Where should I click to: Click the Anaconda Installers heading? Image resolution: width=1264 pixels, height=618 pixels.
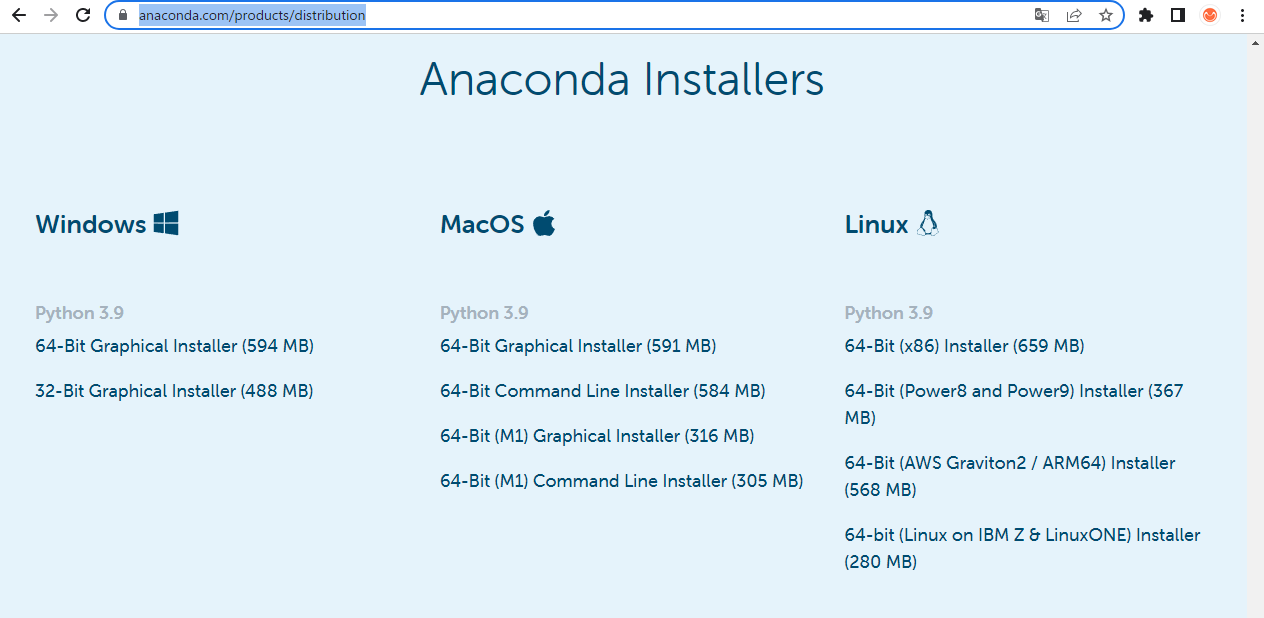coord(622,79)
